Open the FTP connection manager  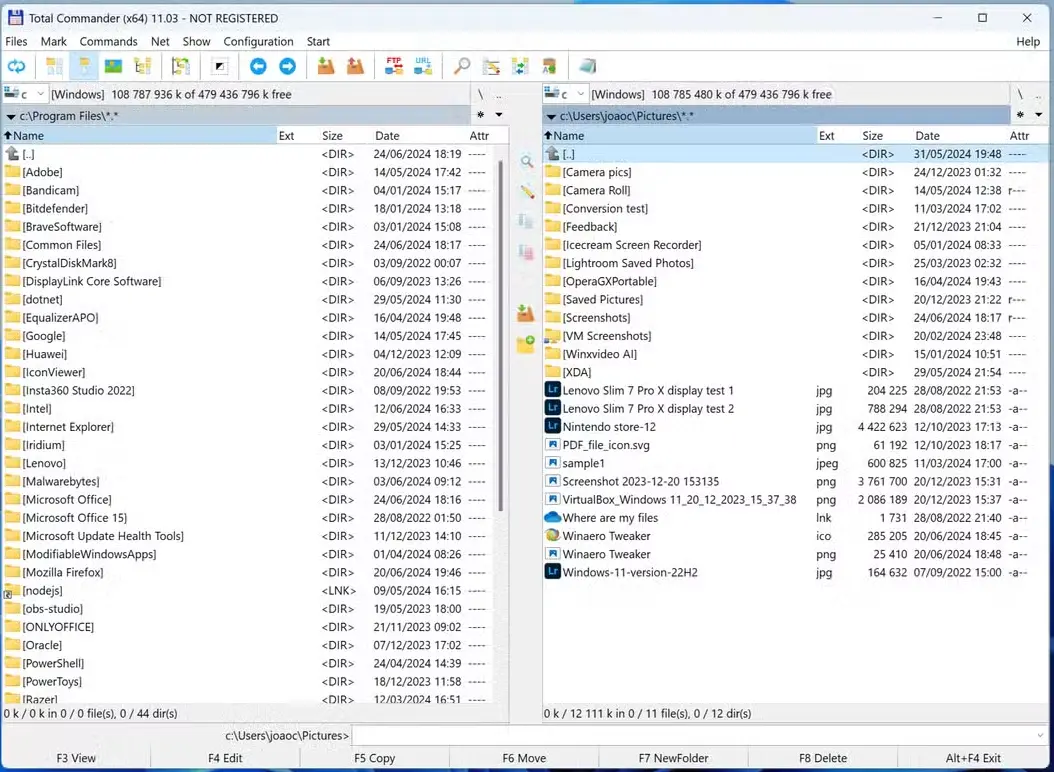[x=392, y=65]
